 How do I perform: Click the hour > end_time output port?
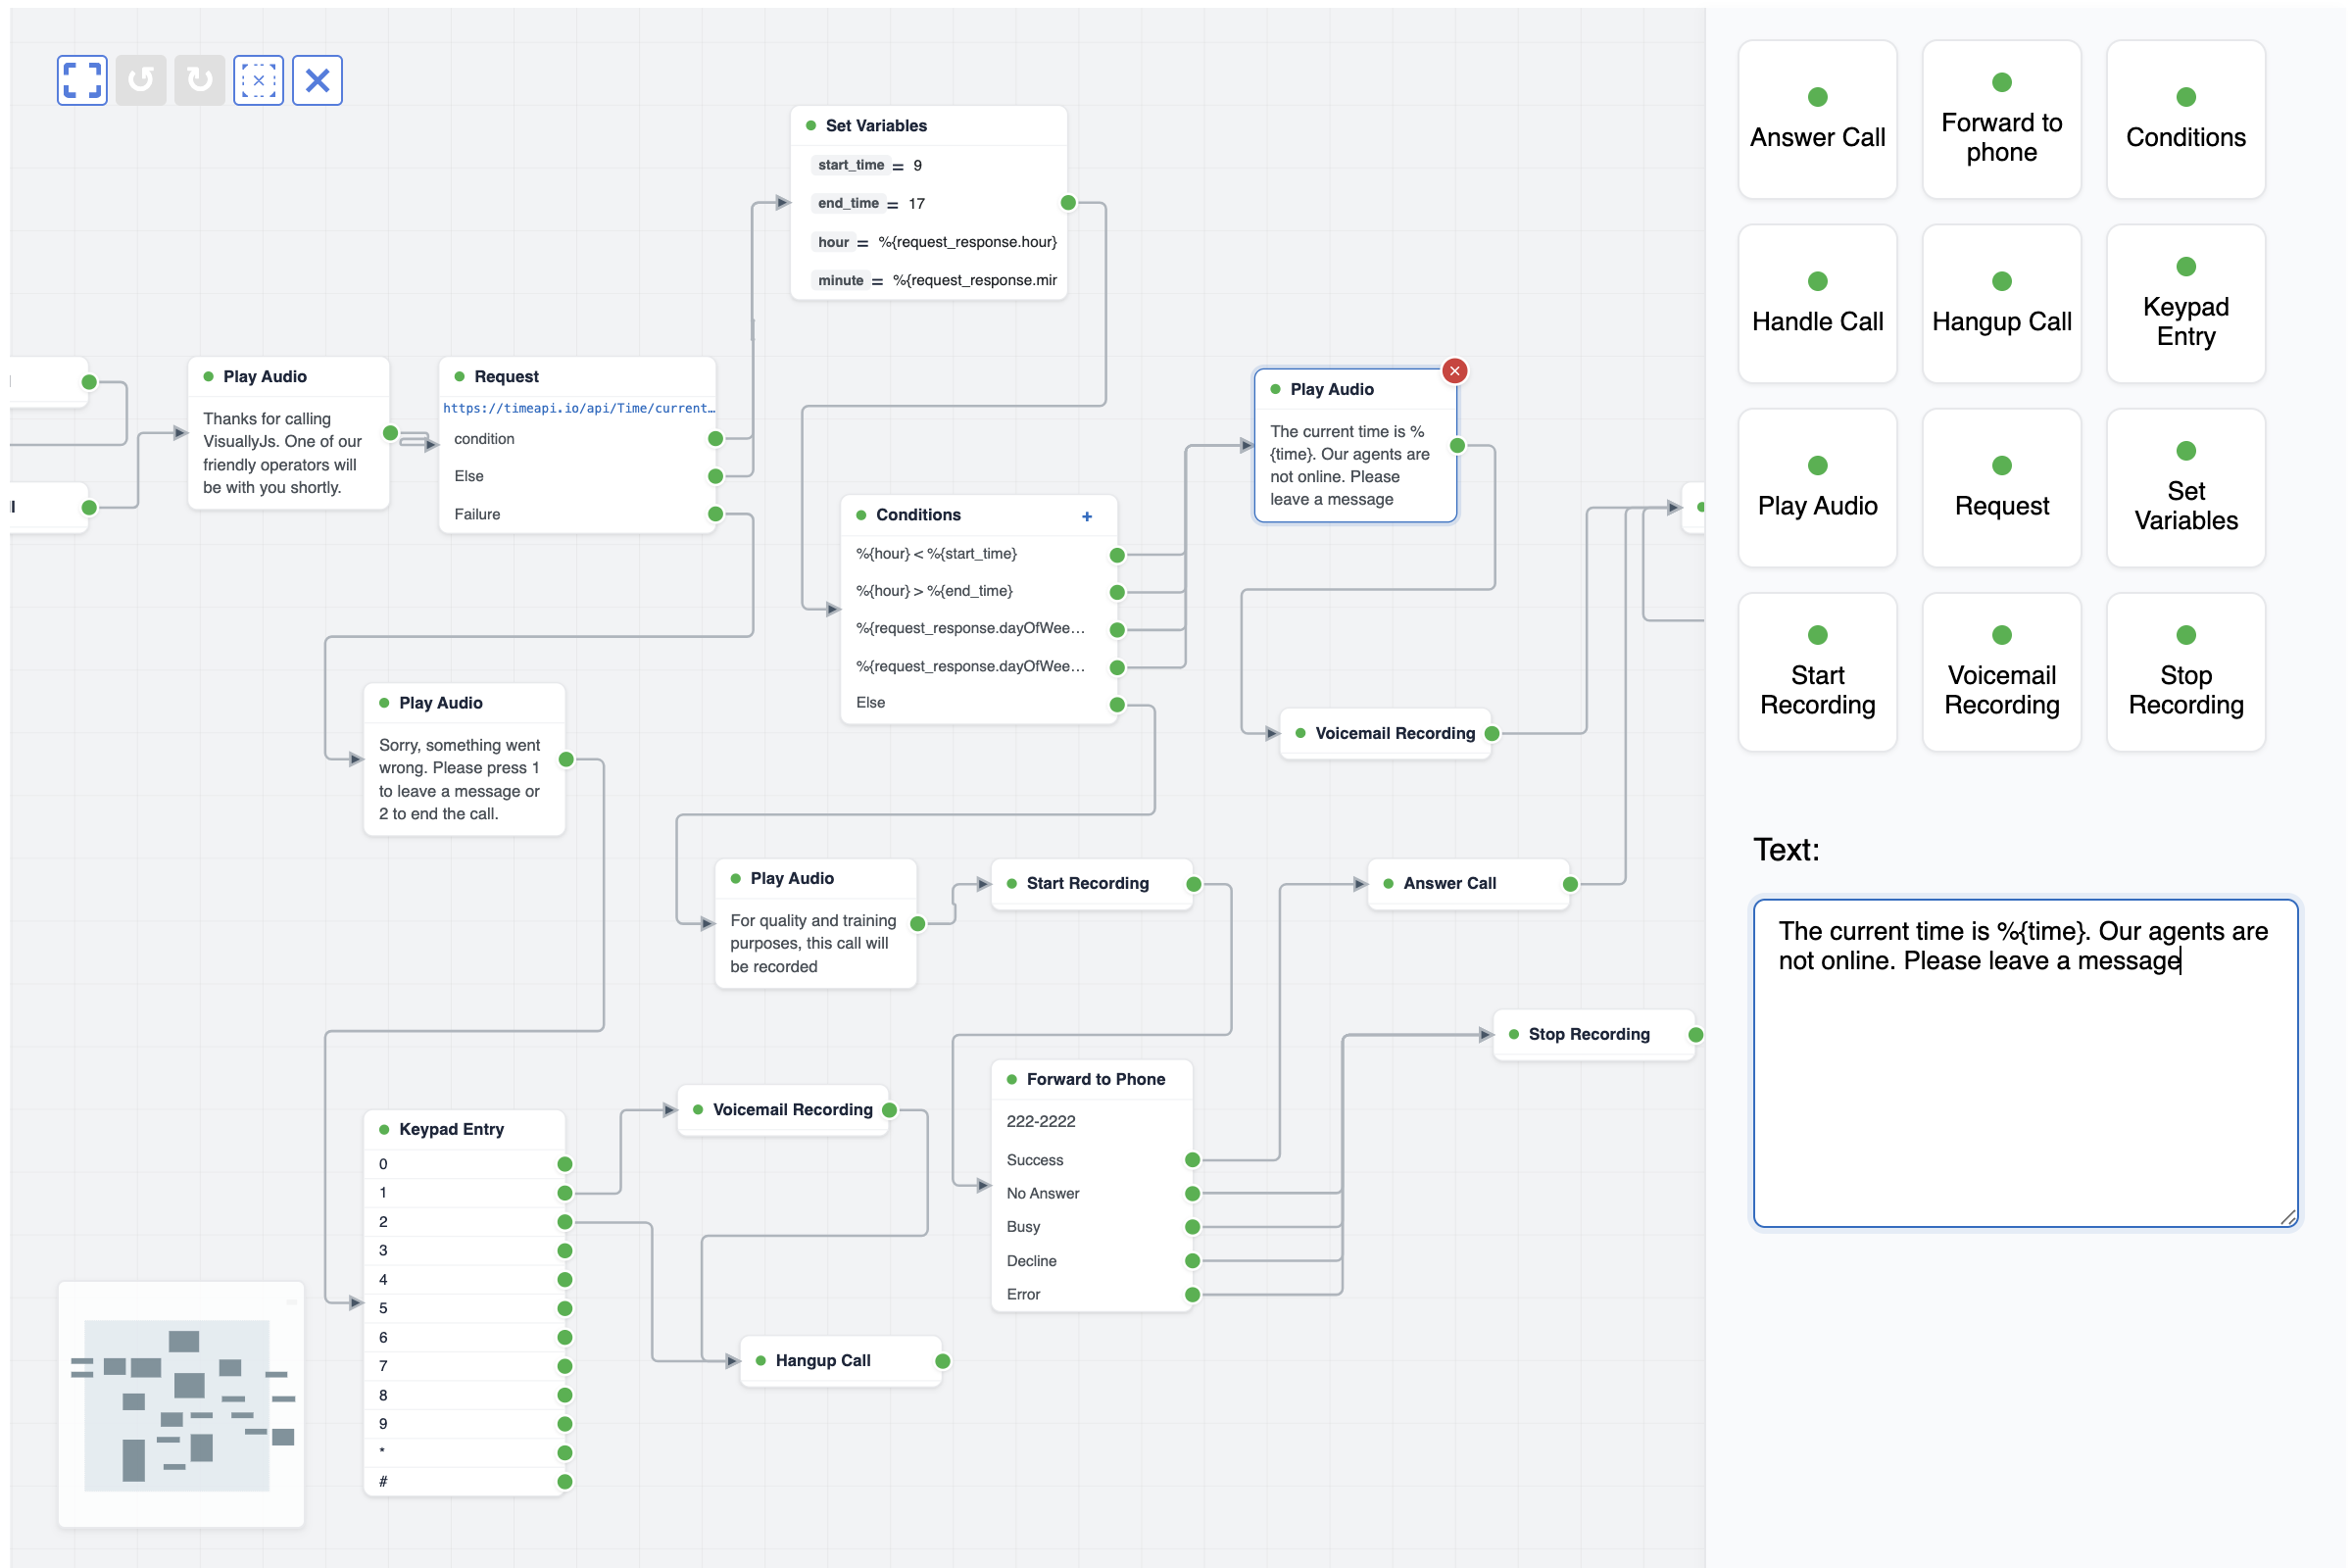(1119, 594)
